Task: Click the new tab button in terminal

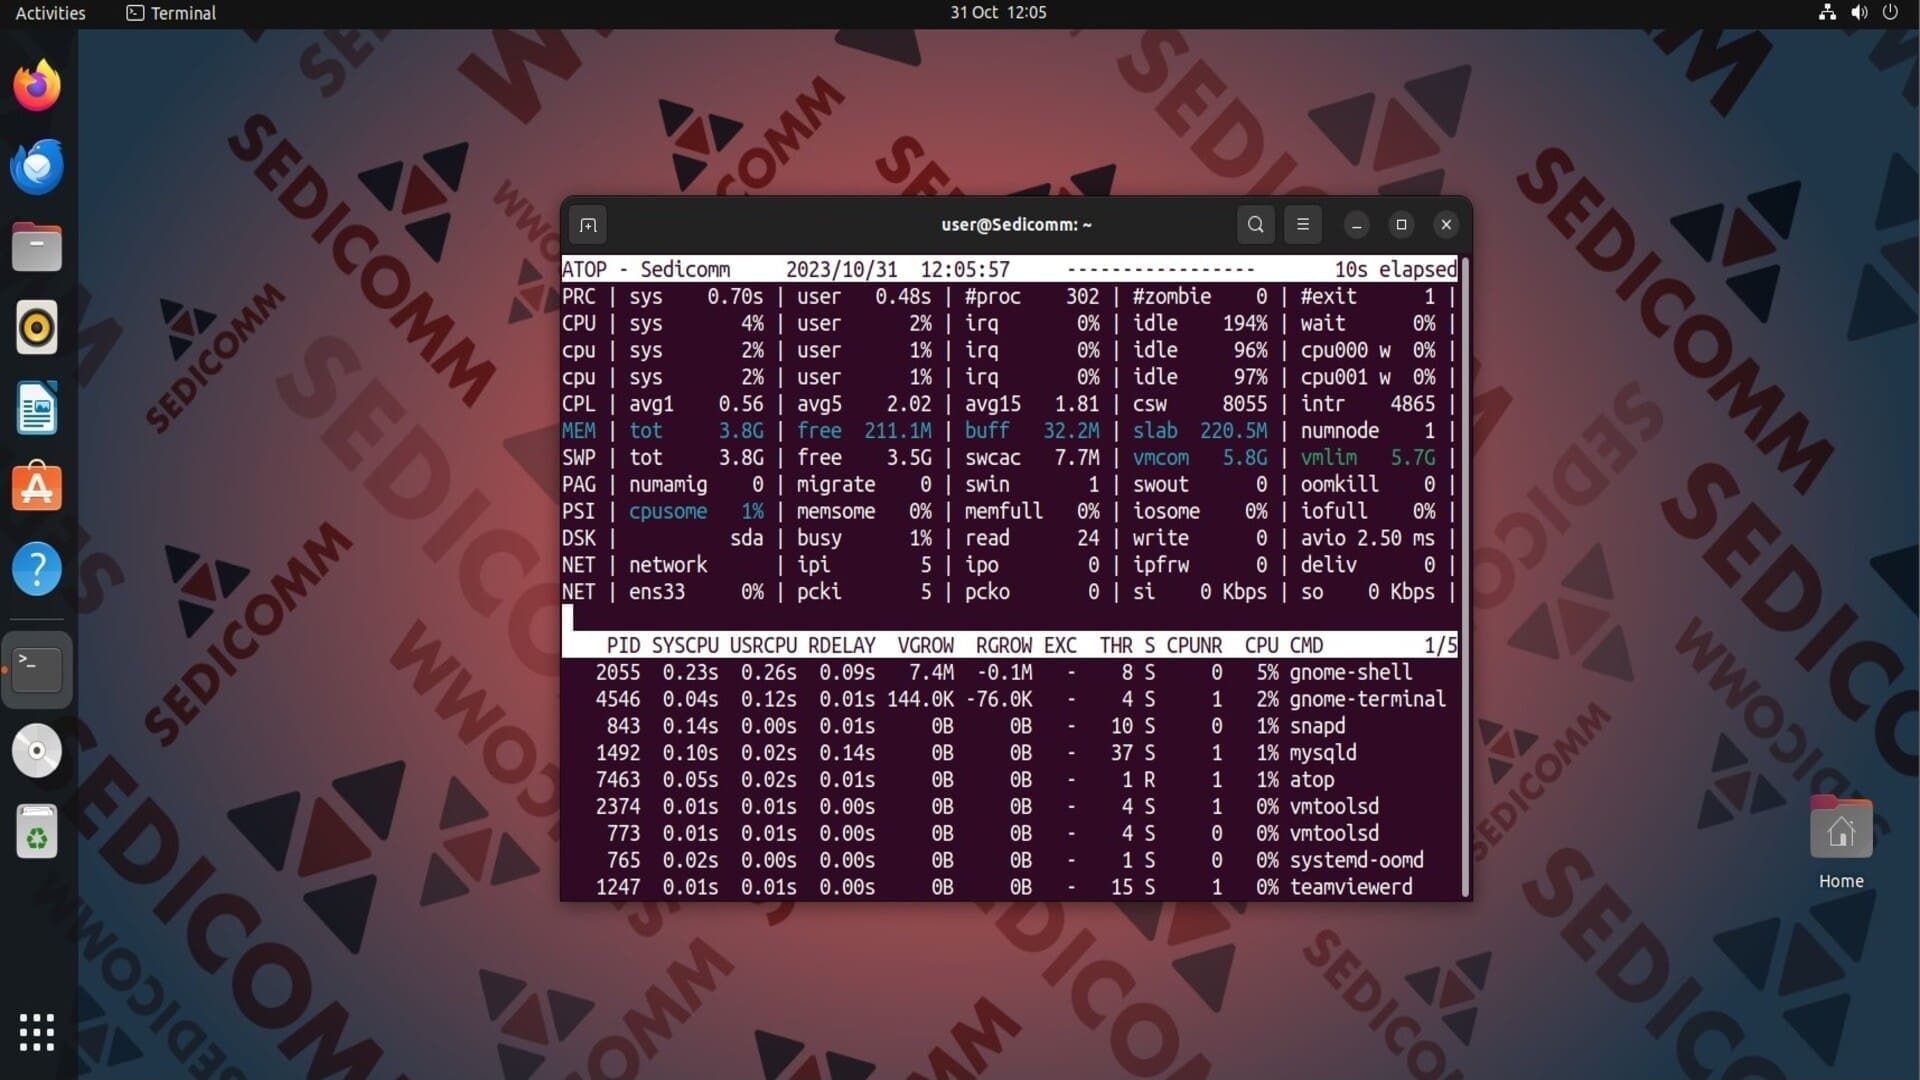Action: 588,225
